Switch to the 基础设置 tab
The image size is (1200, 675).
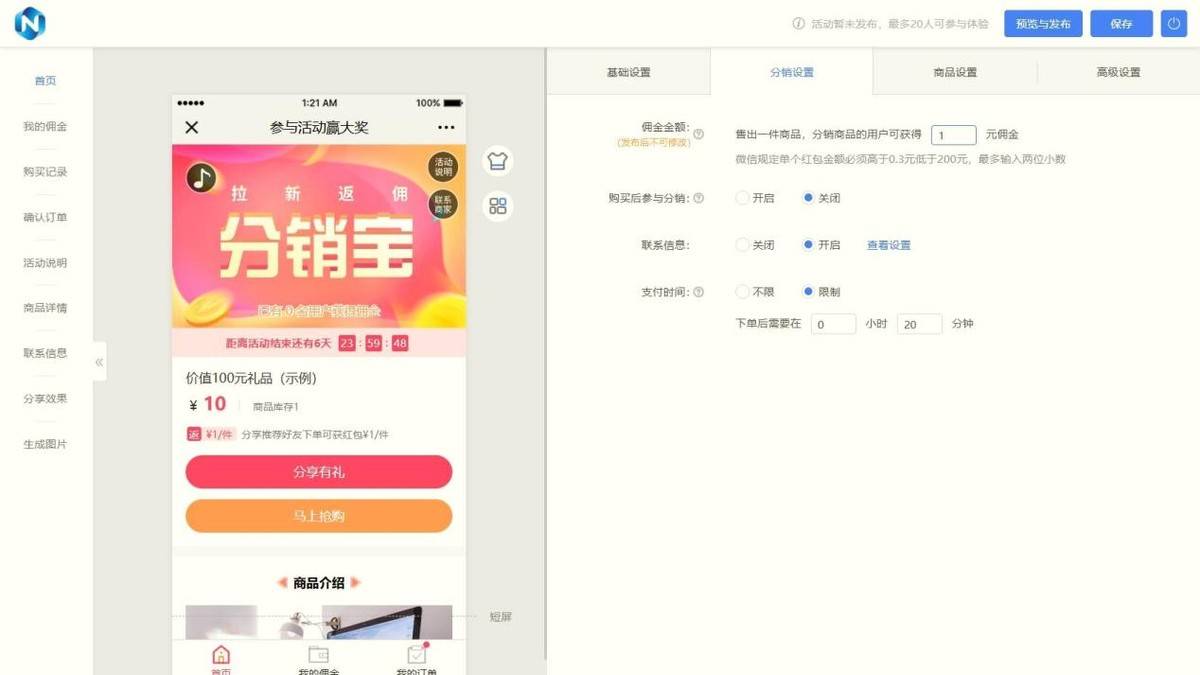(x=628, y=72)
